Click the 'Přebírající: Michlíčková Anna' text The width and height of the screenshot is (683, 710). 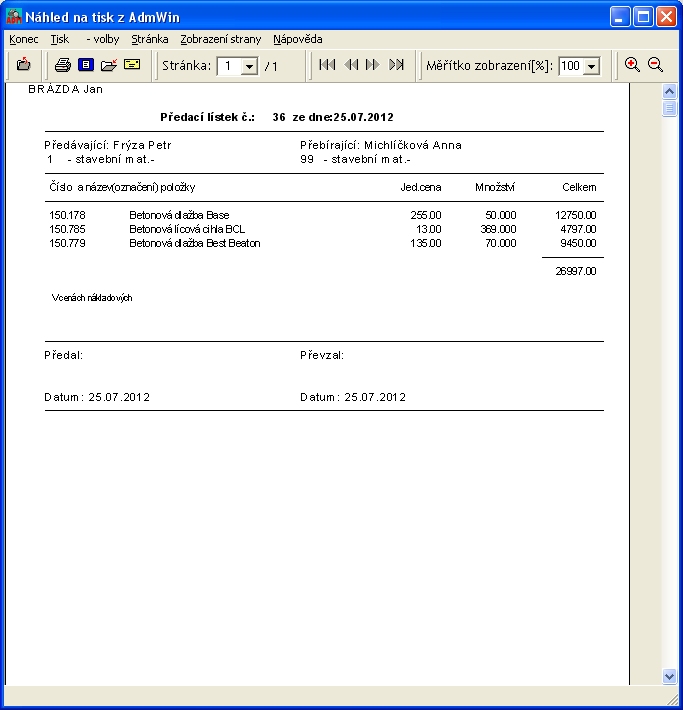point(381,145)
